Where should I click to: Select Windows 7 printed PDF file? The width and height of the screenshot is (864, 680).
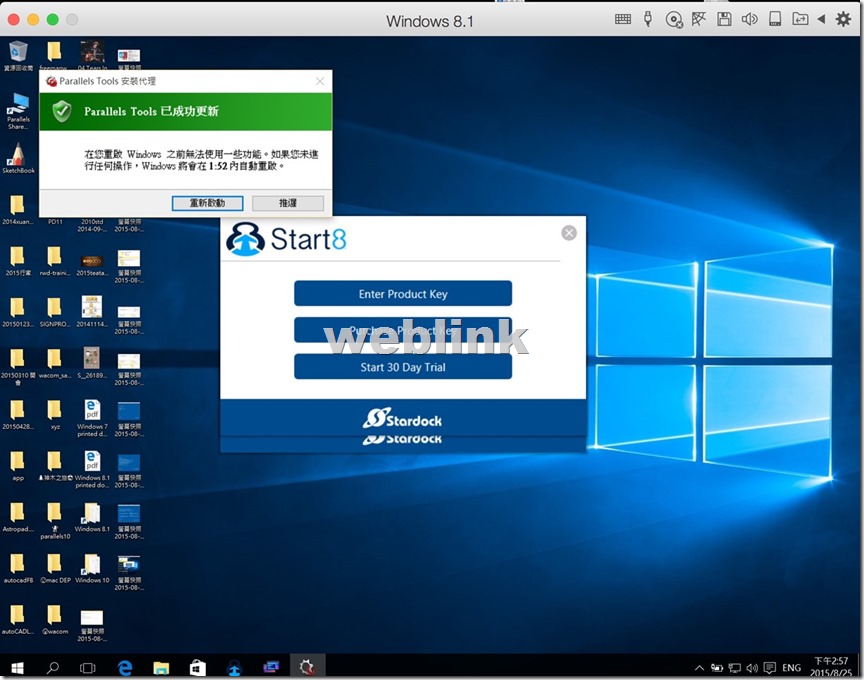pos(92,418)
